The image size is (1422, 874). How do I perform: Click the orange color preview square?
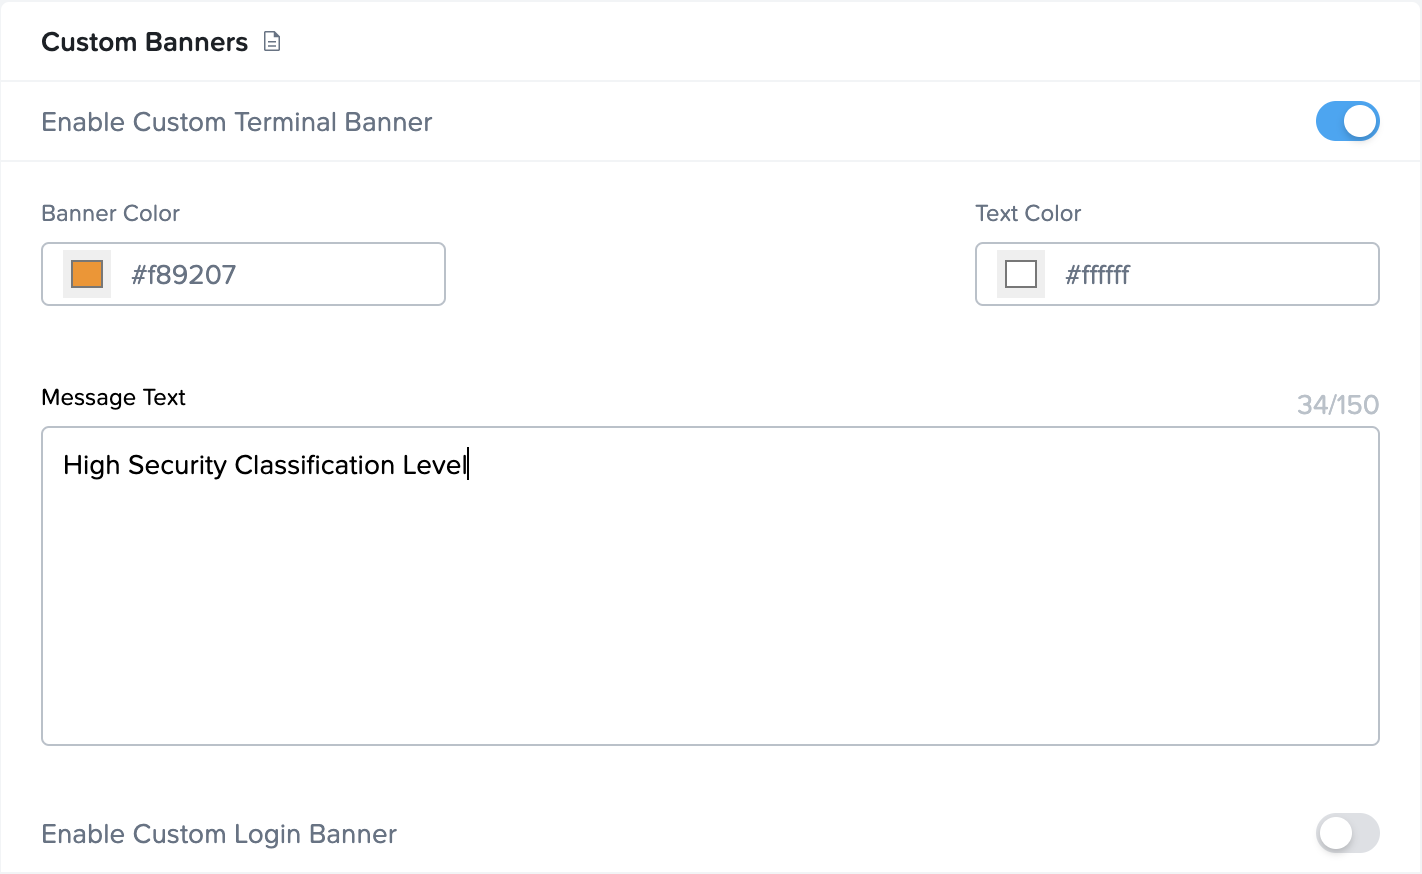[85, 273]
